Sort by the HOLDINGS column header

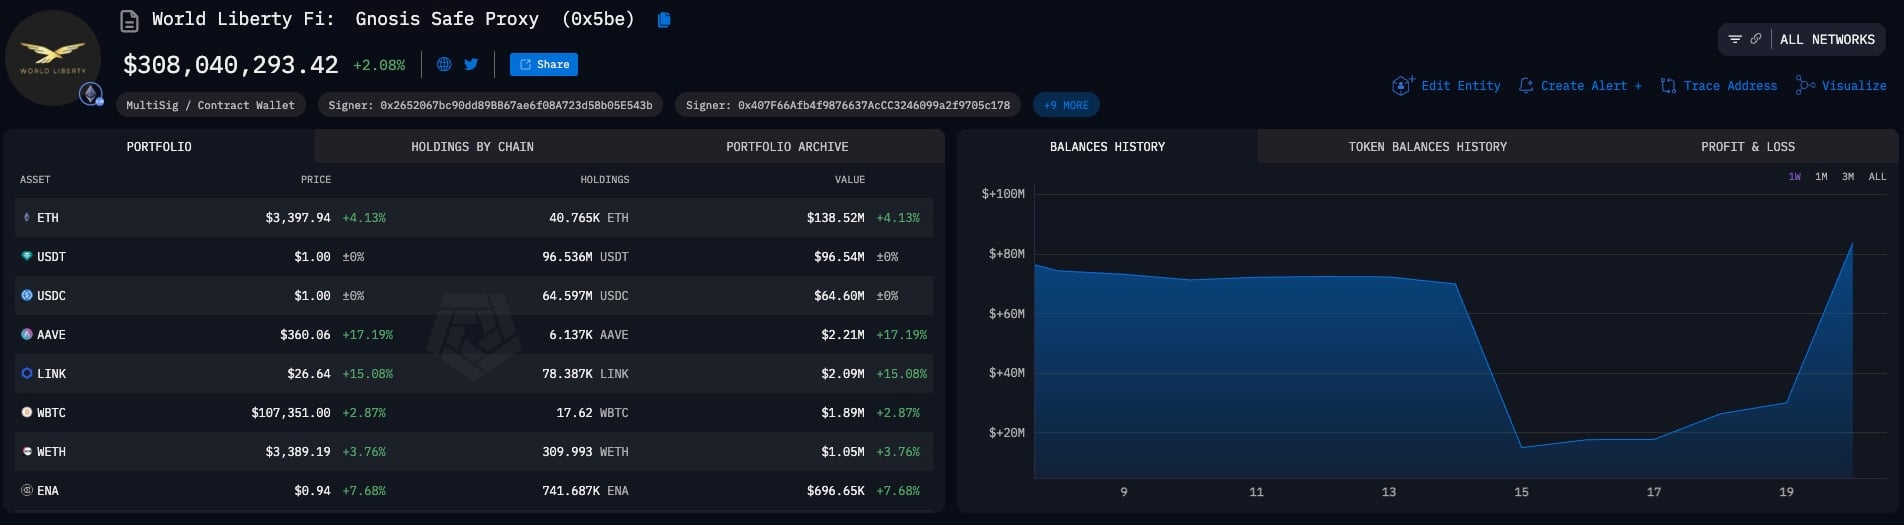click(x=605, y=179)
